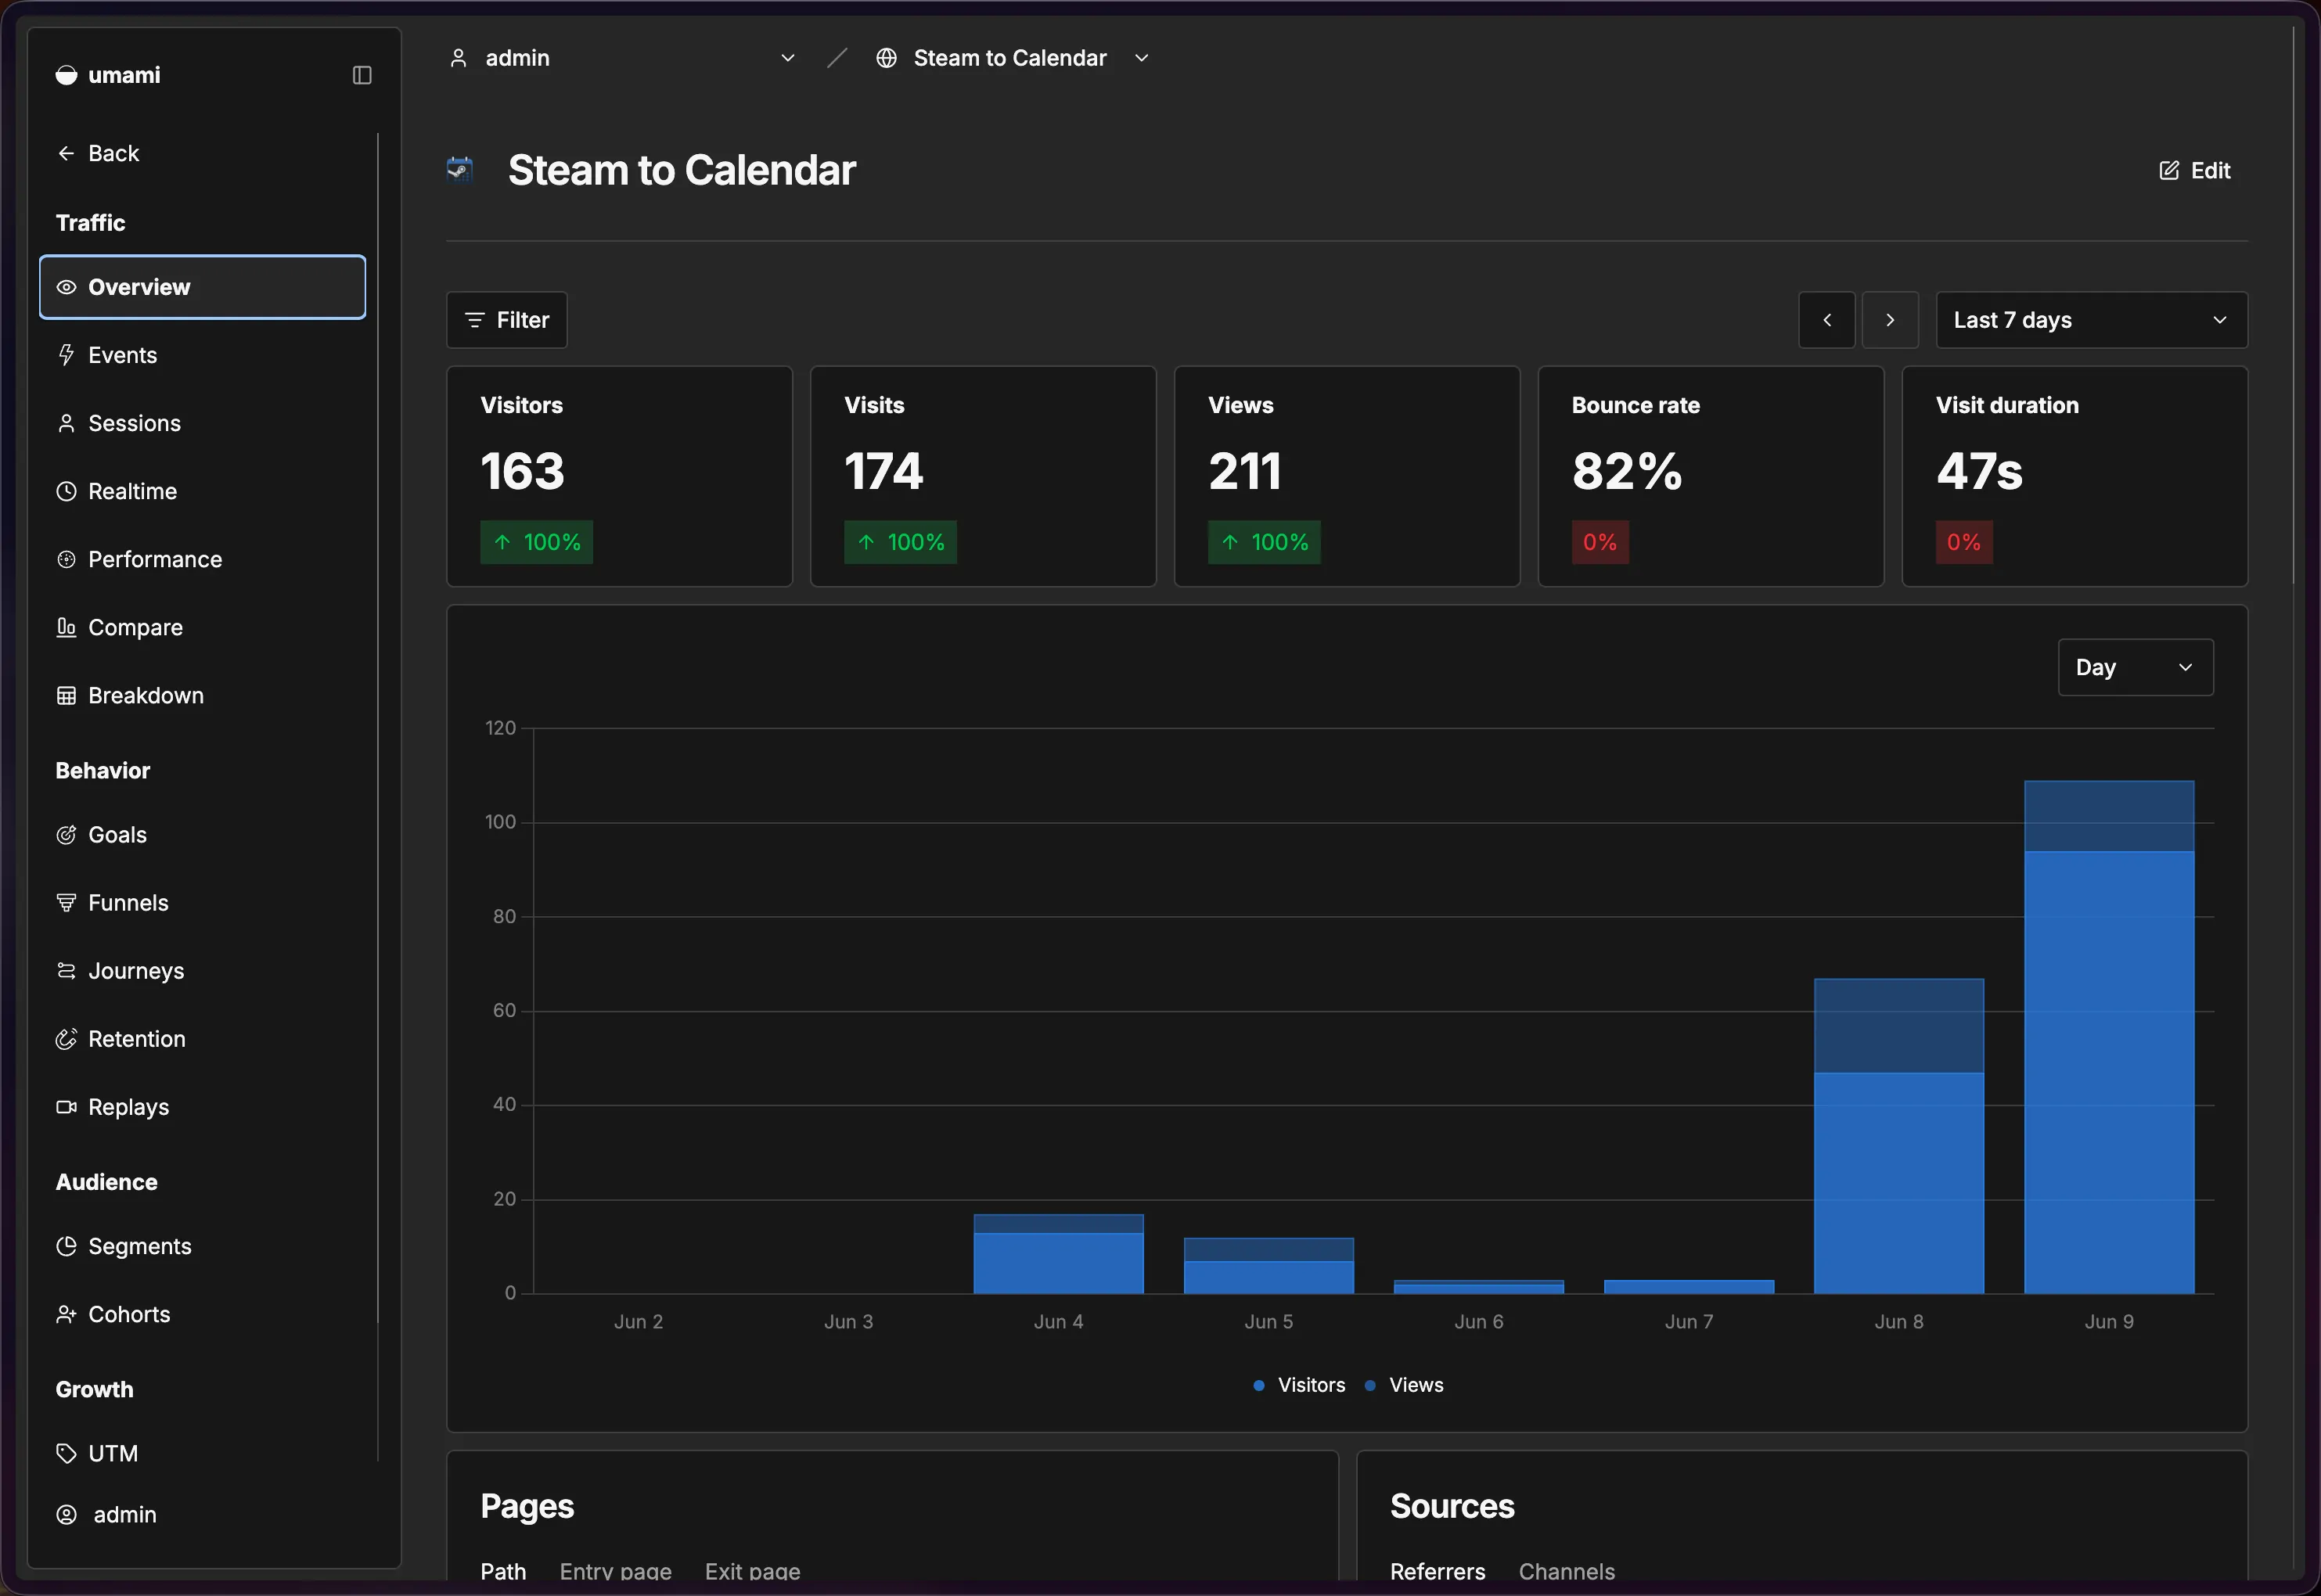Toggle the Visitors series in chart legend
The image size is (2321, 1596).
point(1299,1385)
